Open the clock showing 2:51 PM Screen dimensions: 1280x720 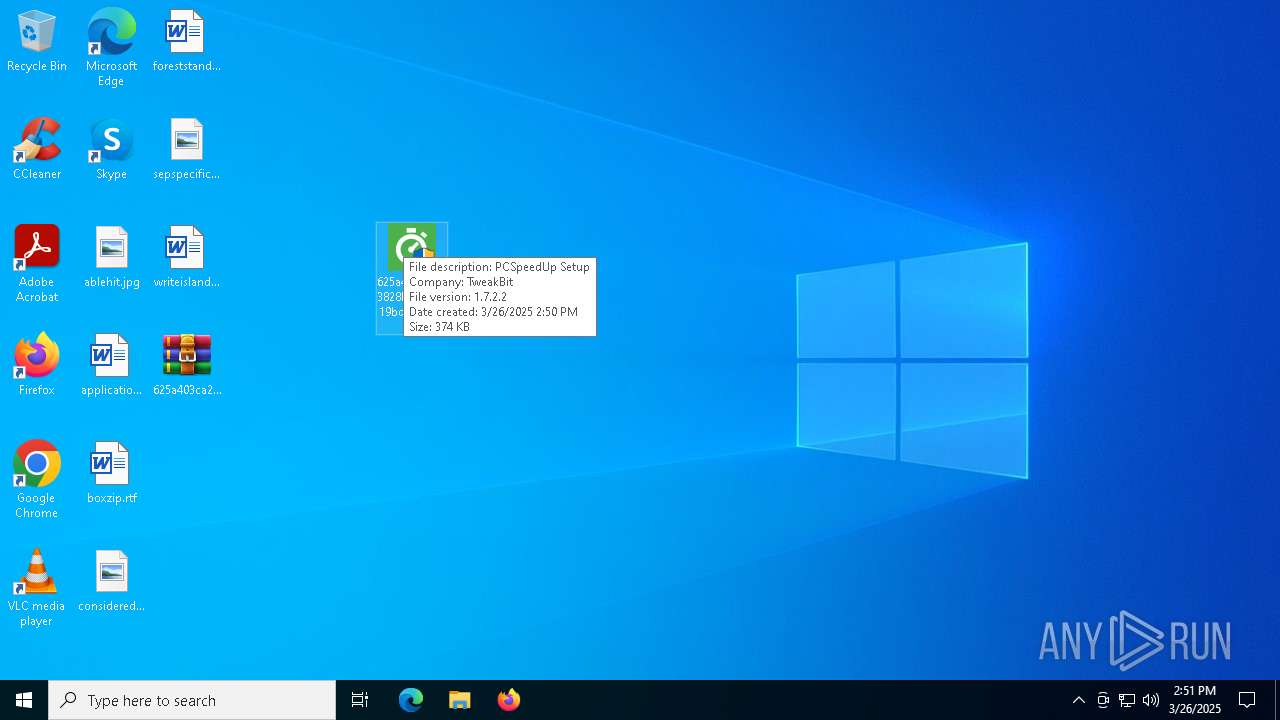point(1195,700)
